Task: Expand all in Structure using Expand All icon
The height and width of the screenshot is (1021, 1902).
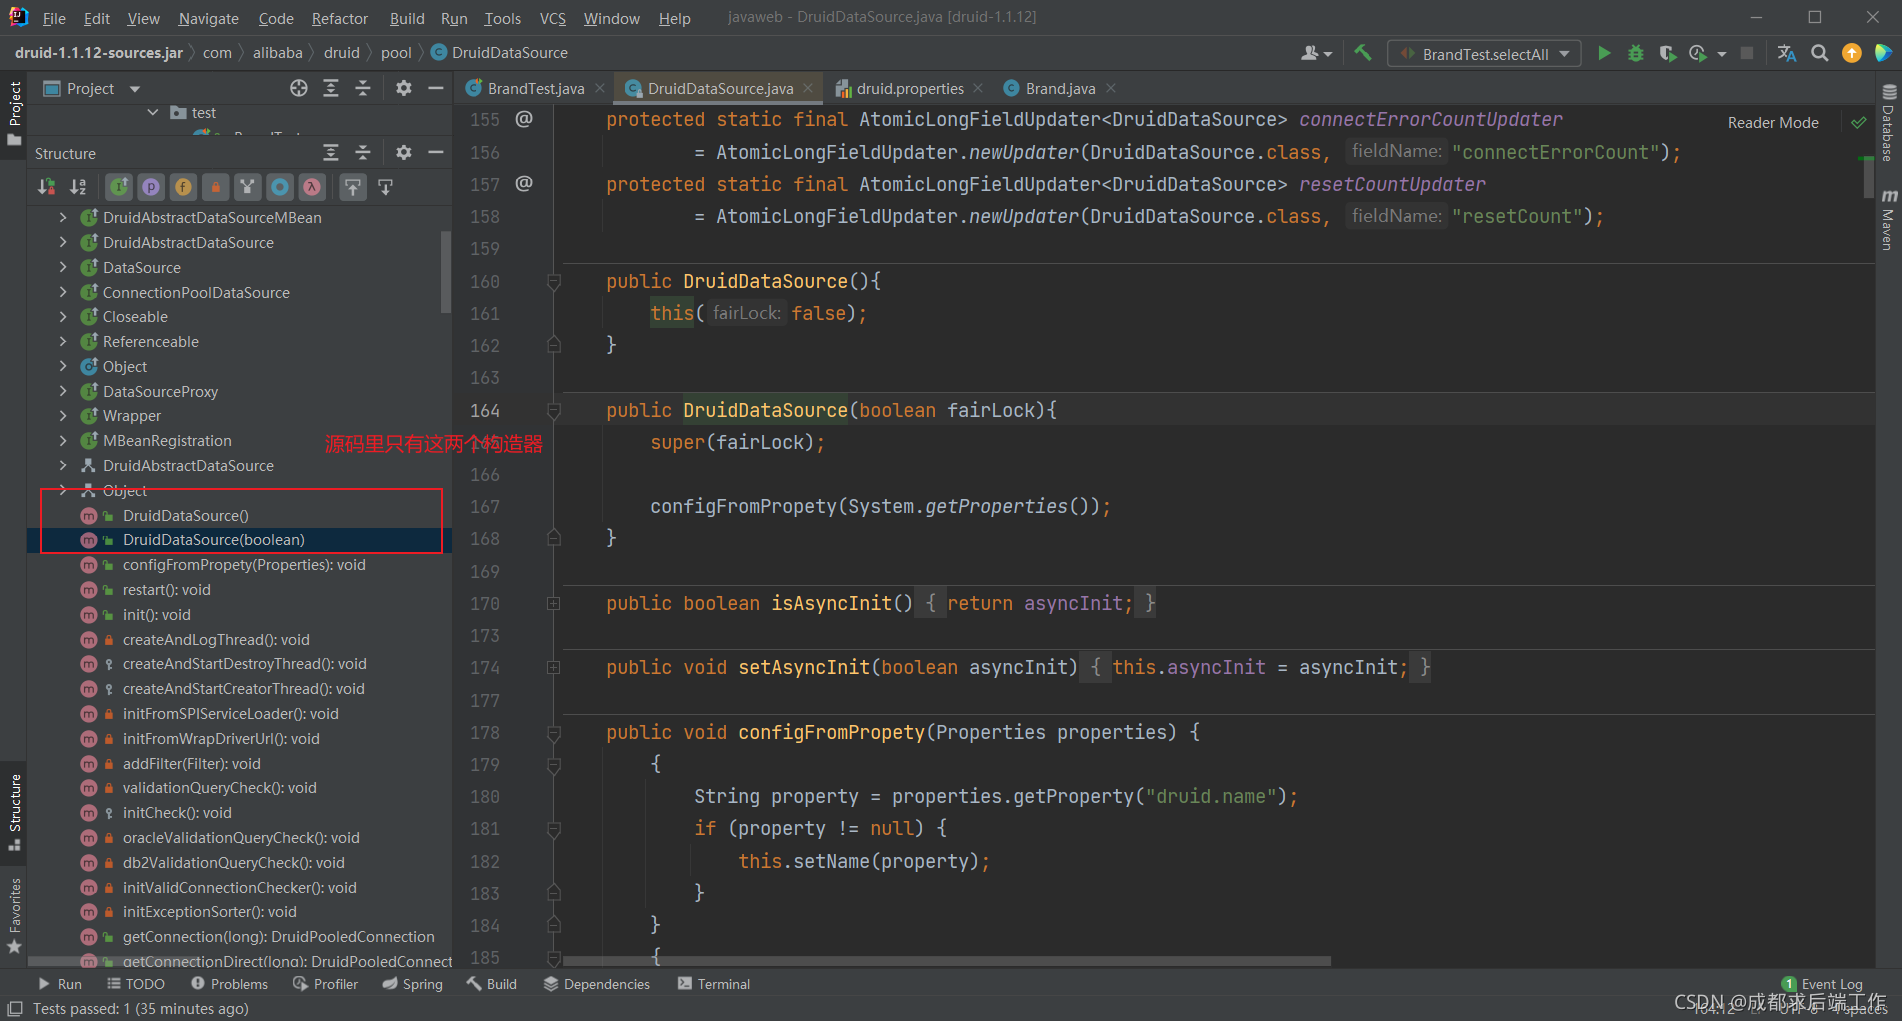Action: 331,152
